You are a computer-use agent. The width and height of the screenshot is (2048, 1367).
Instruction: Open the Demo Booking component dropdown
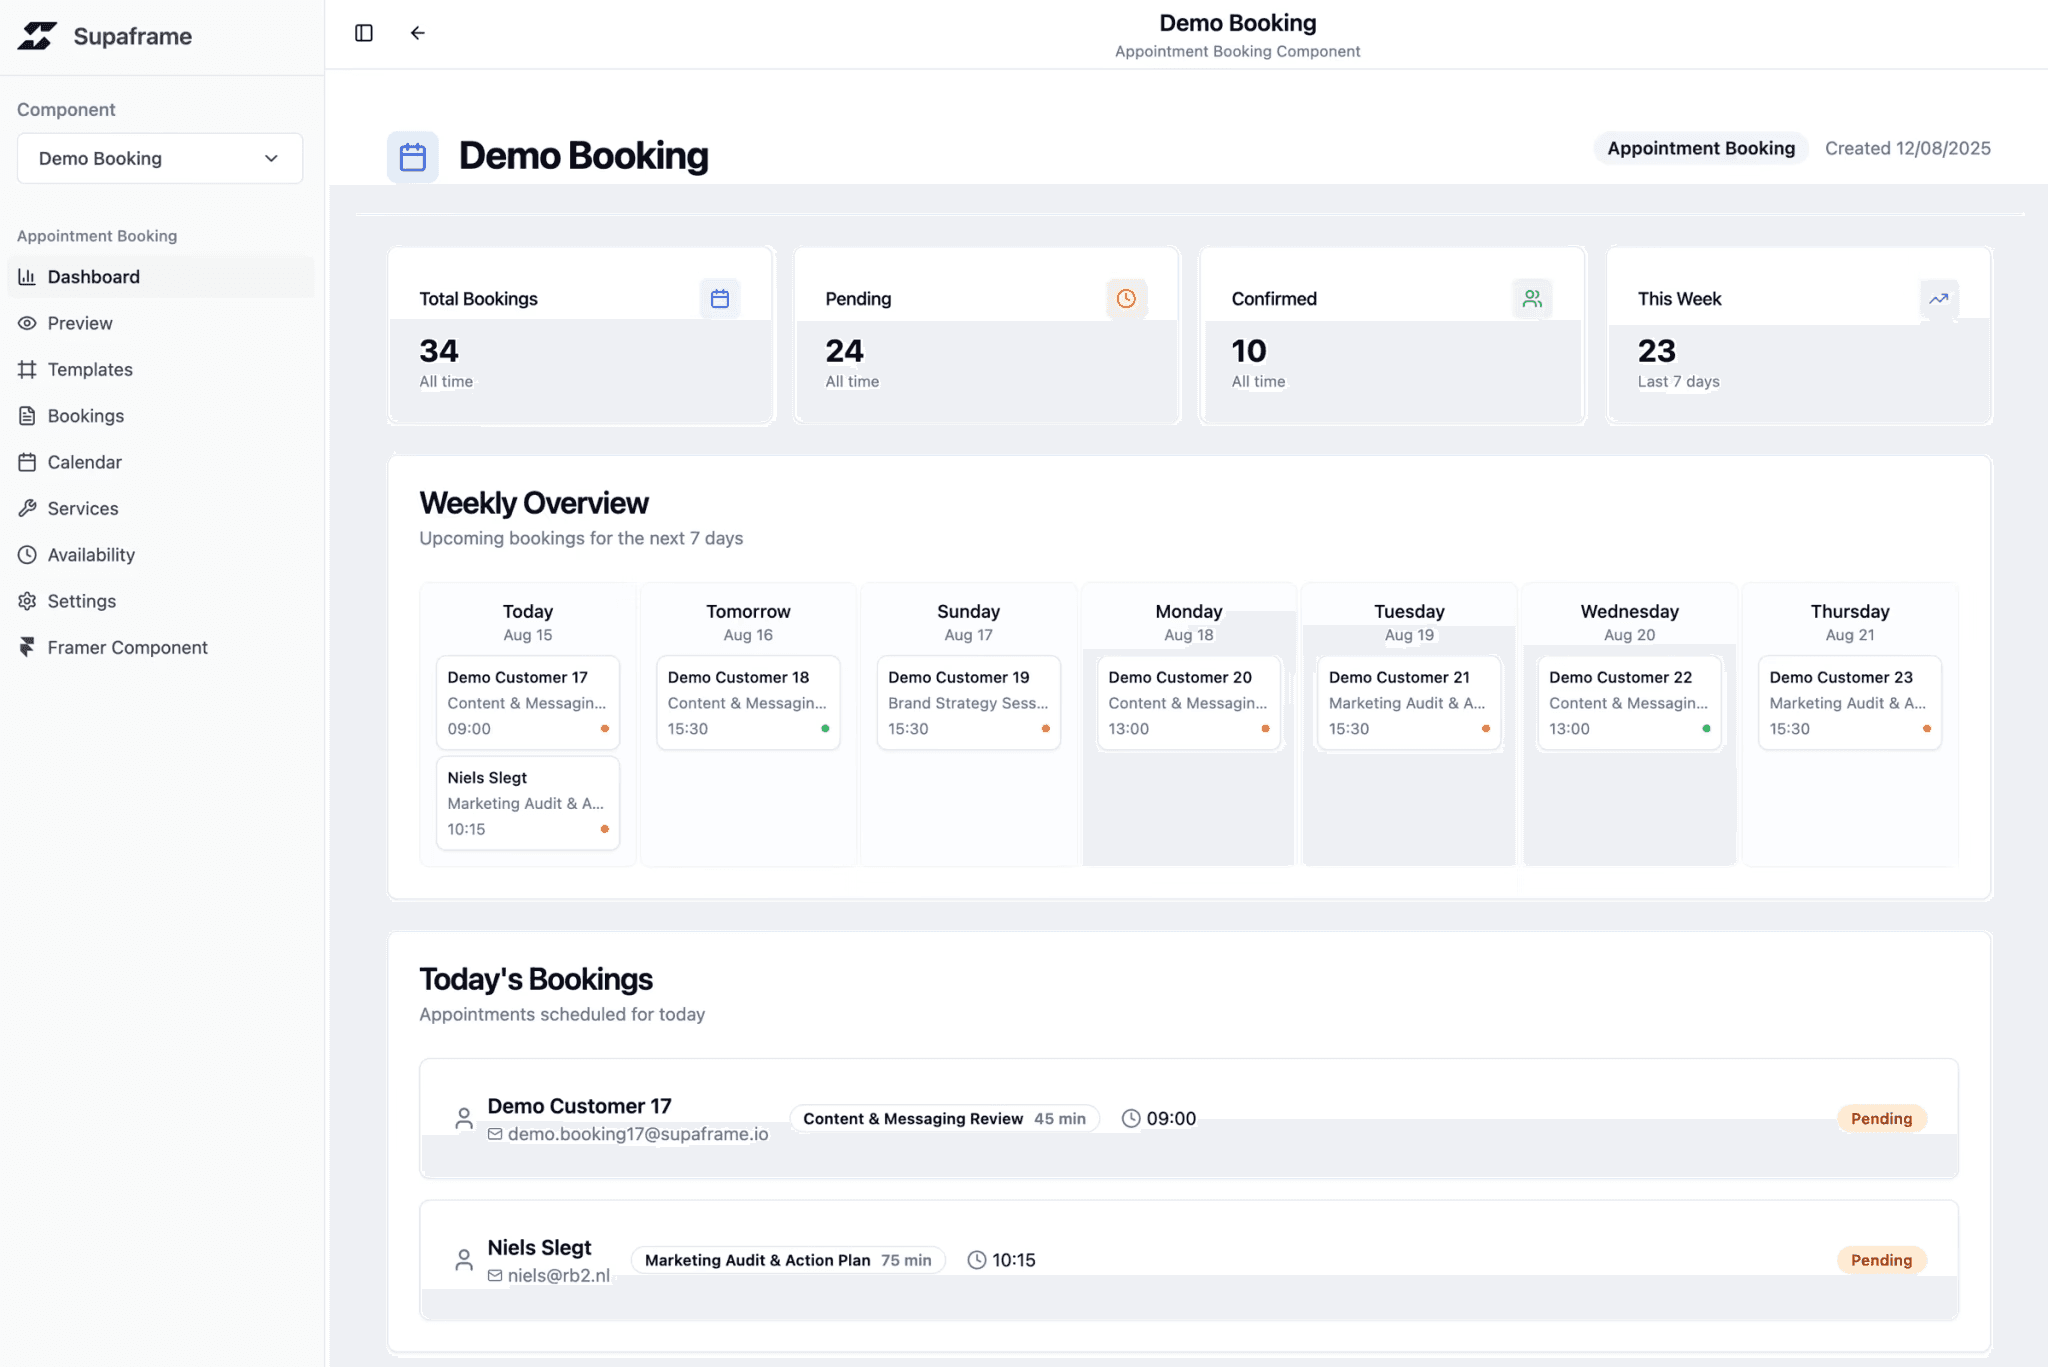click(160, 158)
